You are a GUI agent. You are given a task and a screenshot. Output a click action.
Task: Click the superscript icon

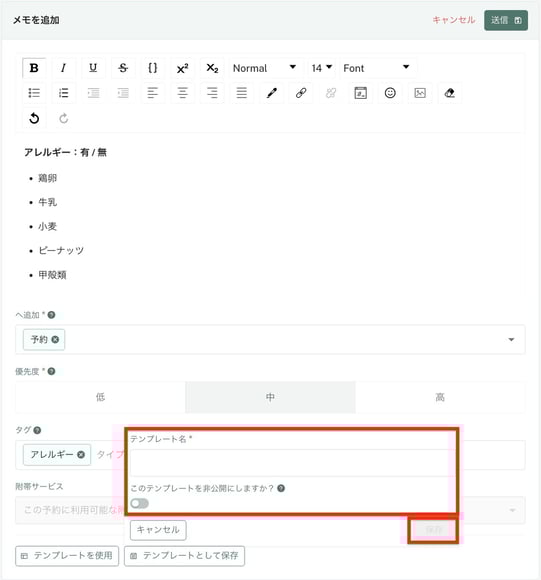(x=182, y=68)
